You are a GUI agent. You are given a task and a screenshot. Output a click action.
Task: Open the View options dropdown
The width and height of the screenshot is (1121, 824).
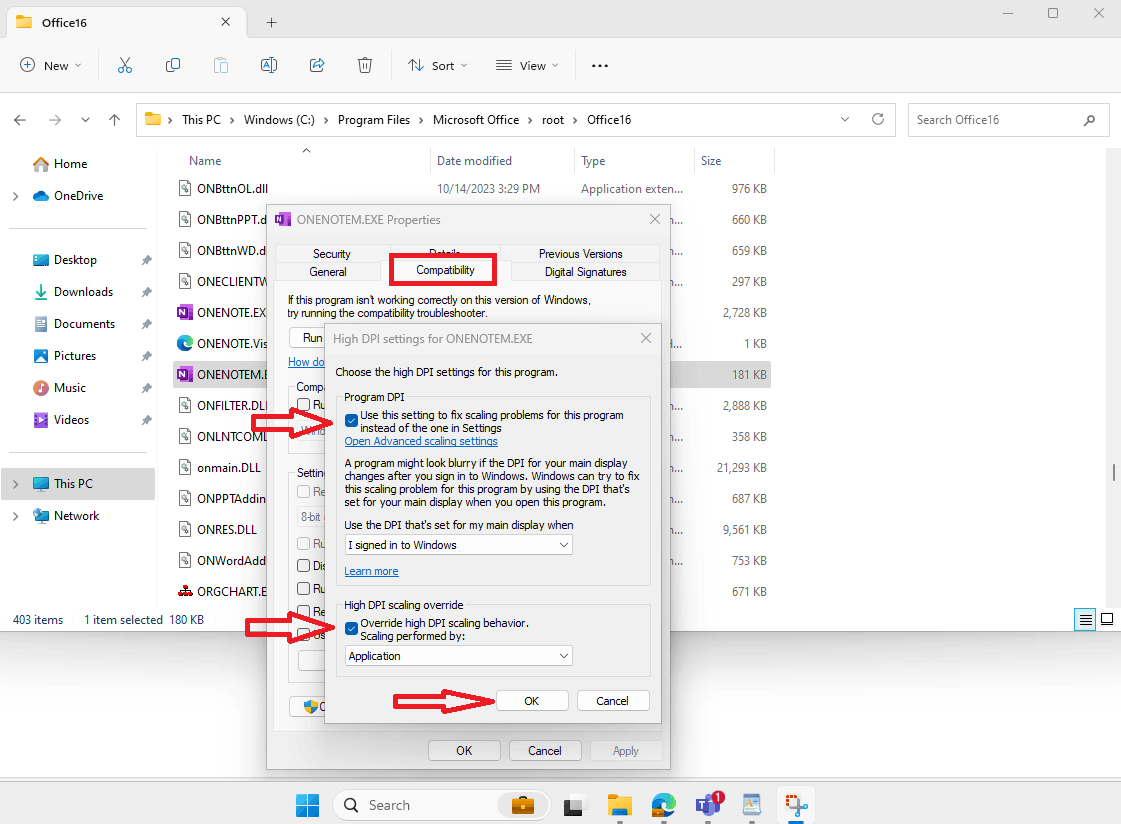527,66
